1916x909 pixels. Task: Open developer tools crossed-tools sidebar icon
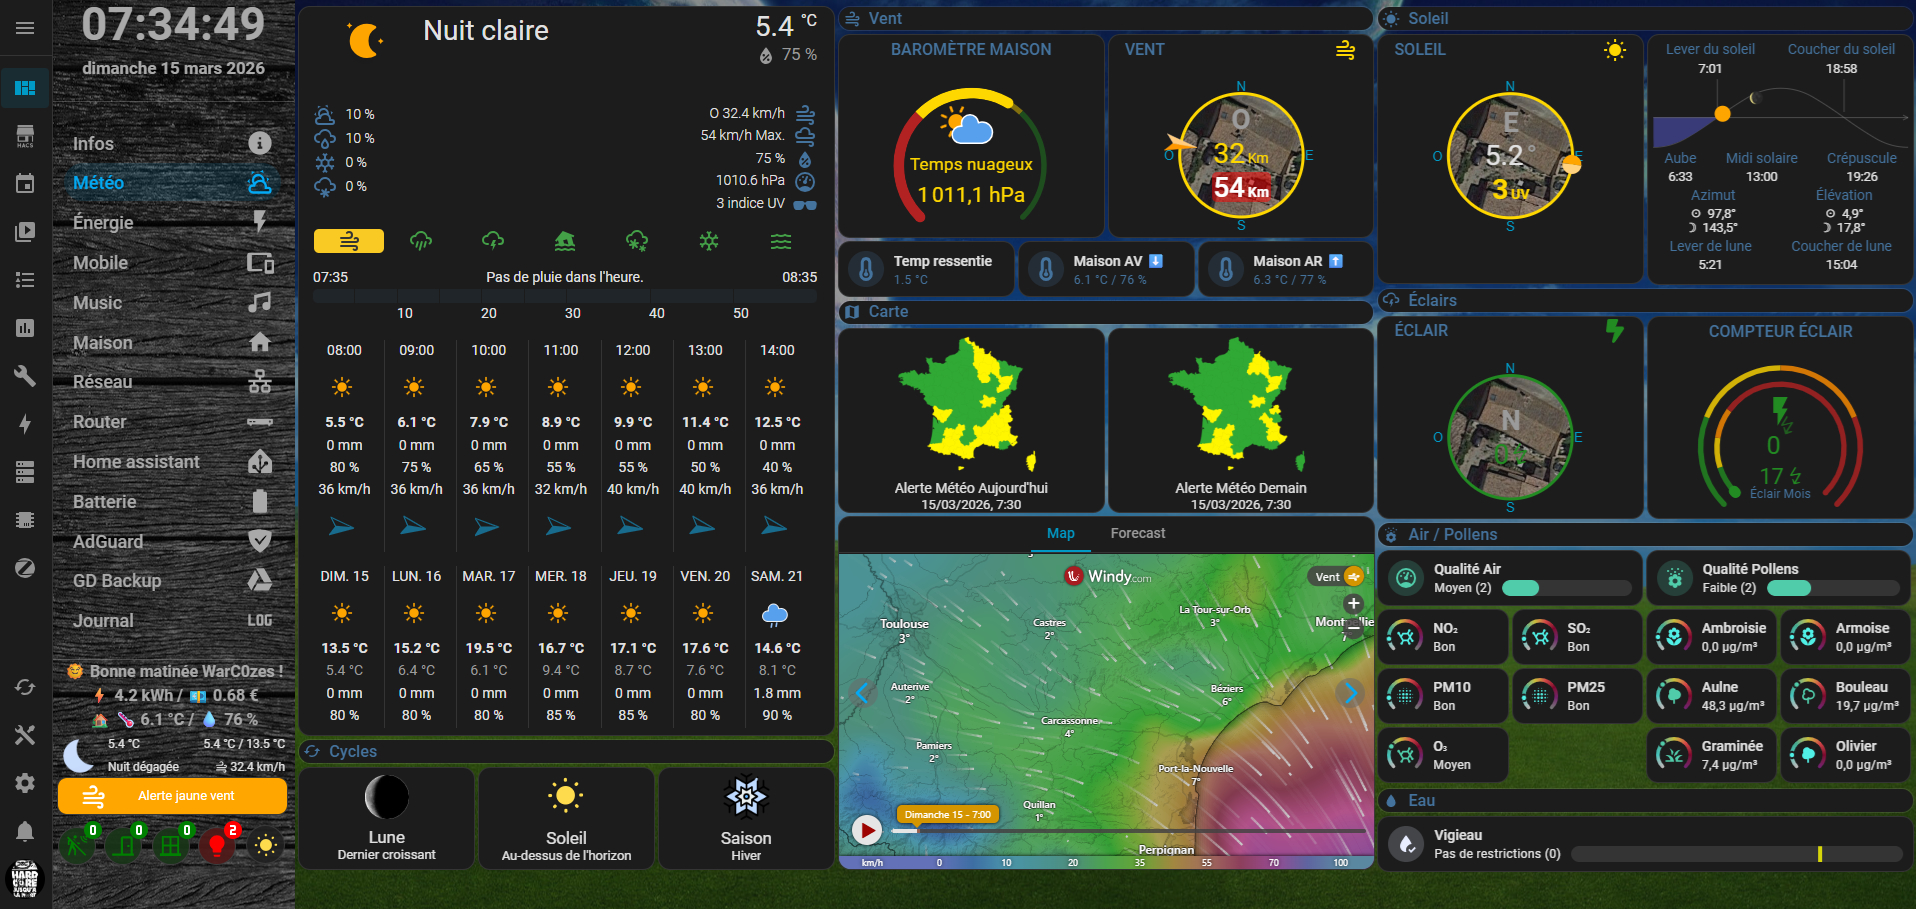point(25,735)
